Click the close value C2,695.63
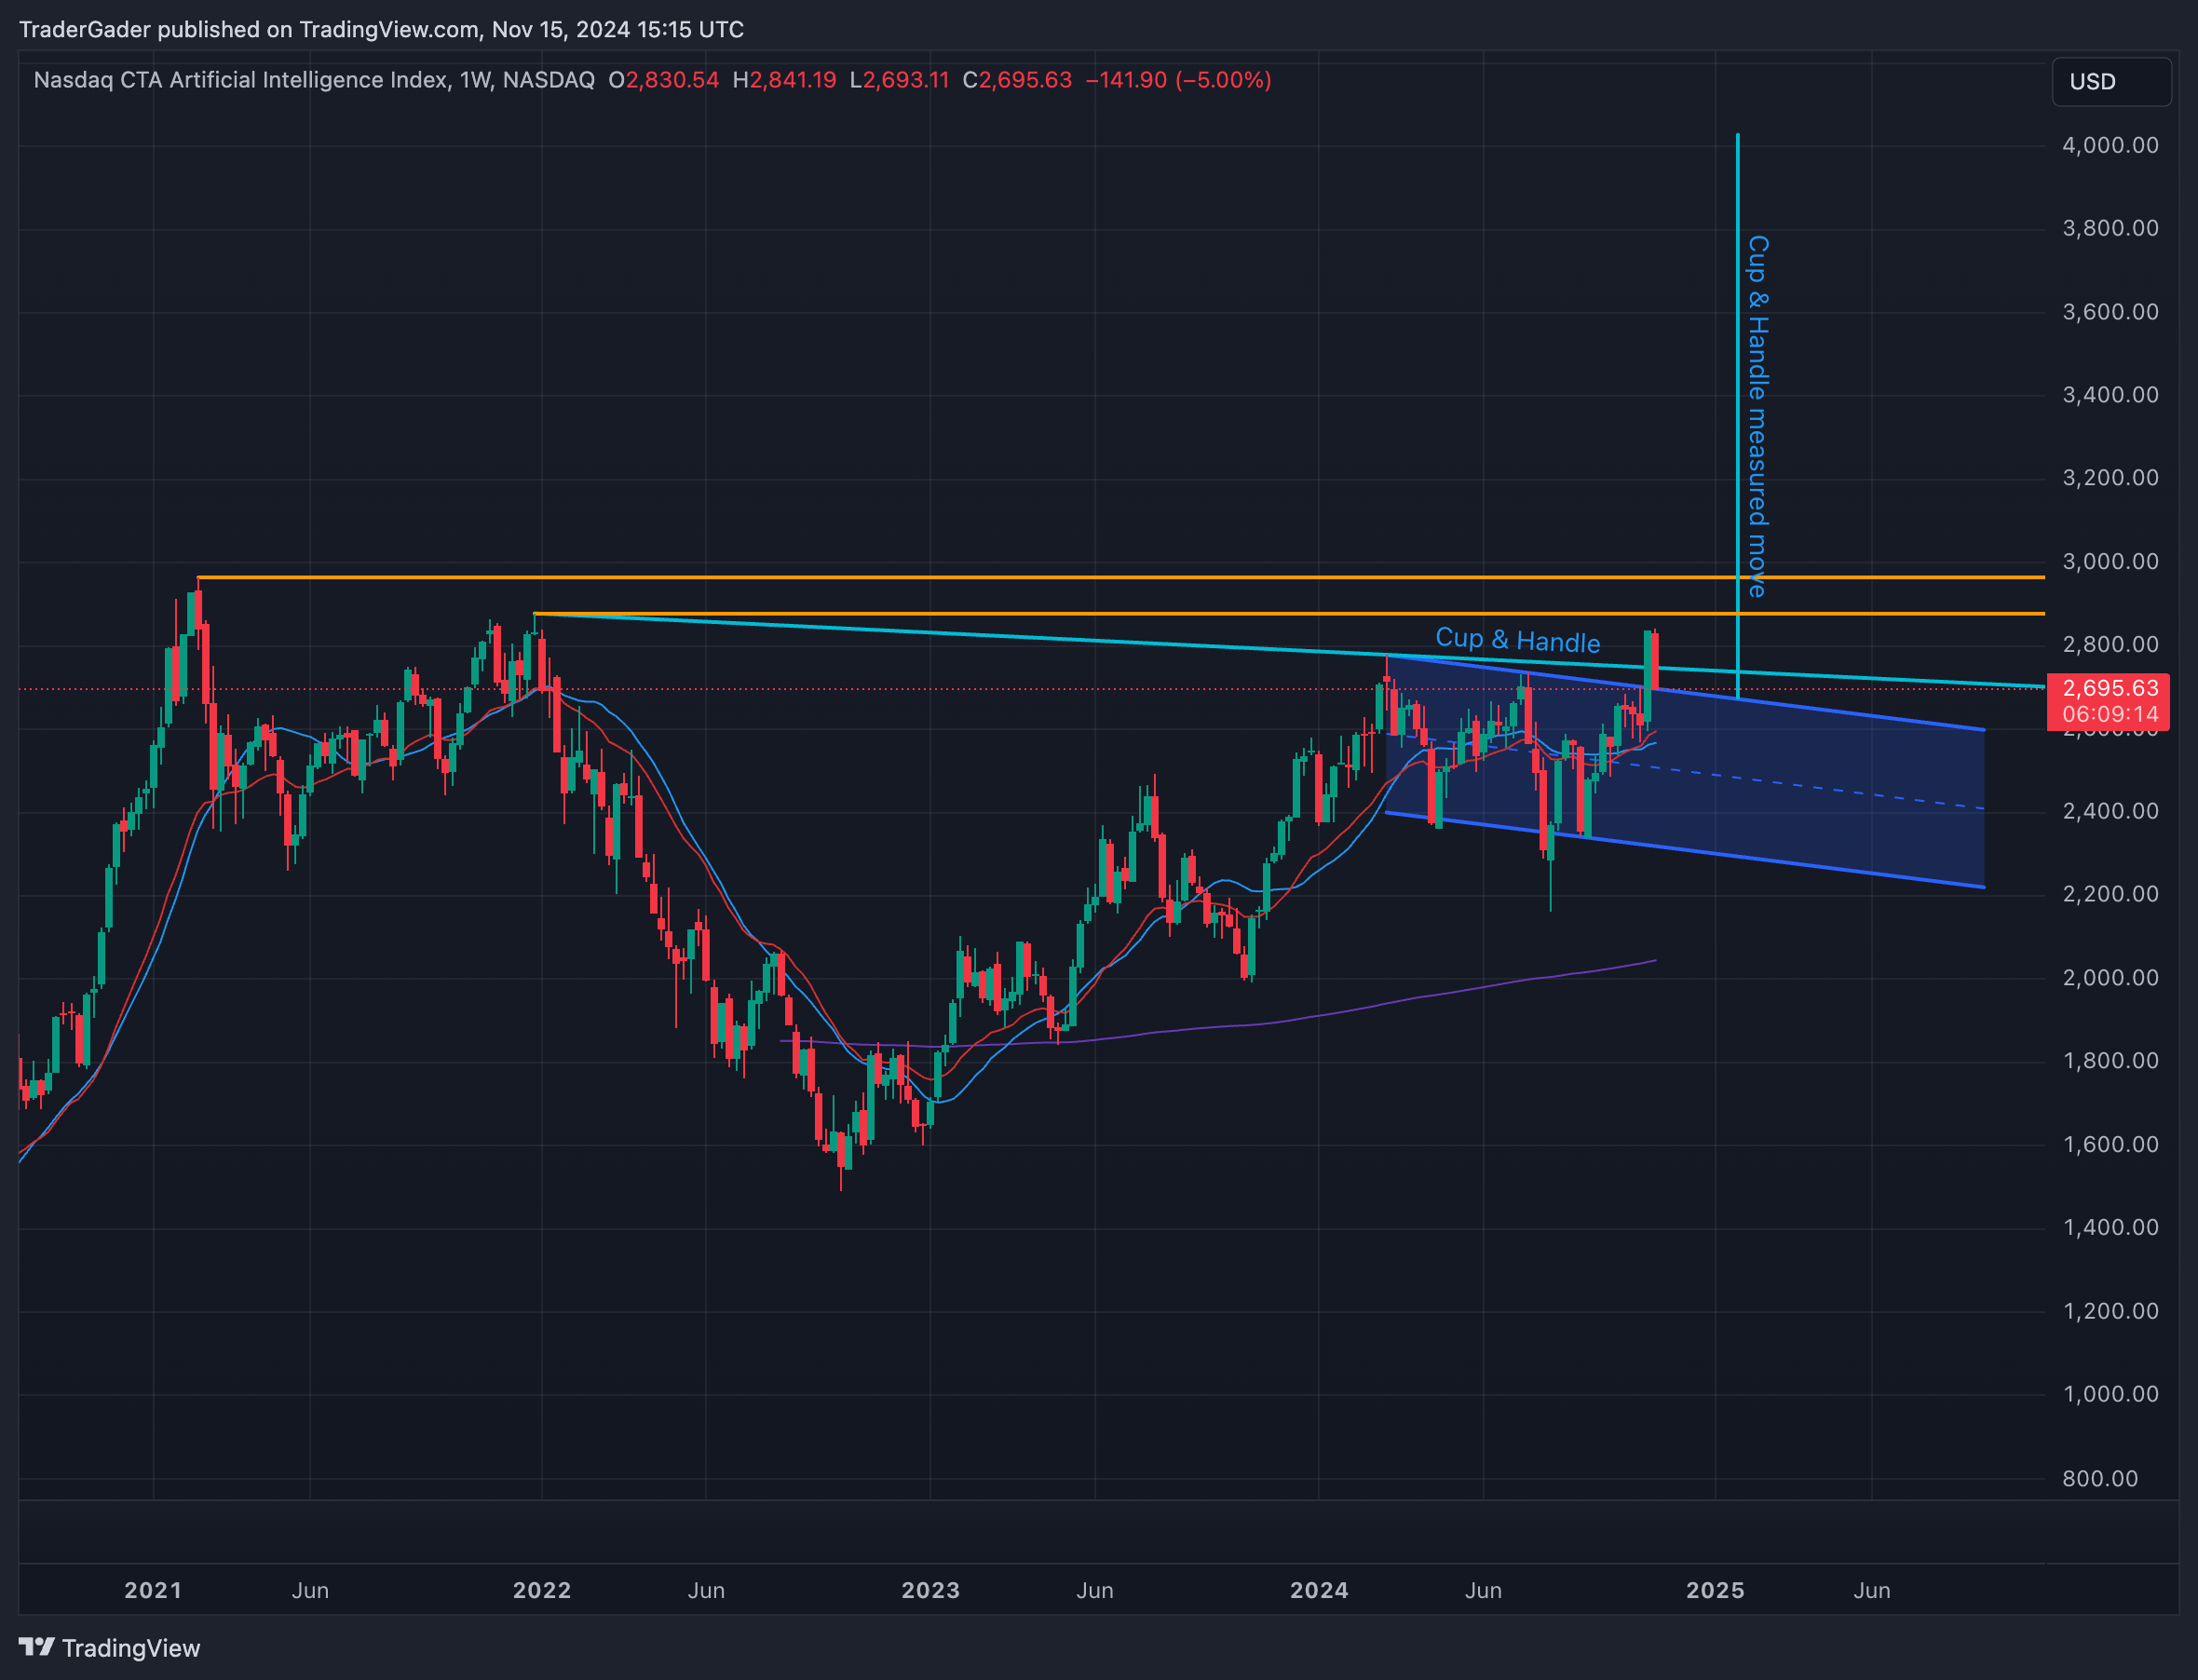The height and width of the screenshot is (1680, 2198). (1017, 80)
